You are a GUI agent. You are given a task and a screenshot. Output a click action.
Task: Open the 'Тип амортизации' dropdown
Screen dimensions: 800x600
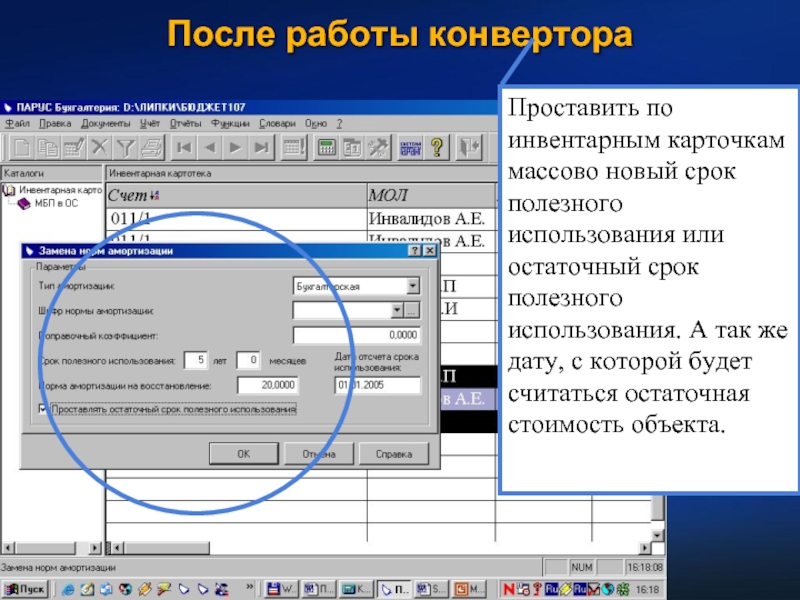coord(413,286)
